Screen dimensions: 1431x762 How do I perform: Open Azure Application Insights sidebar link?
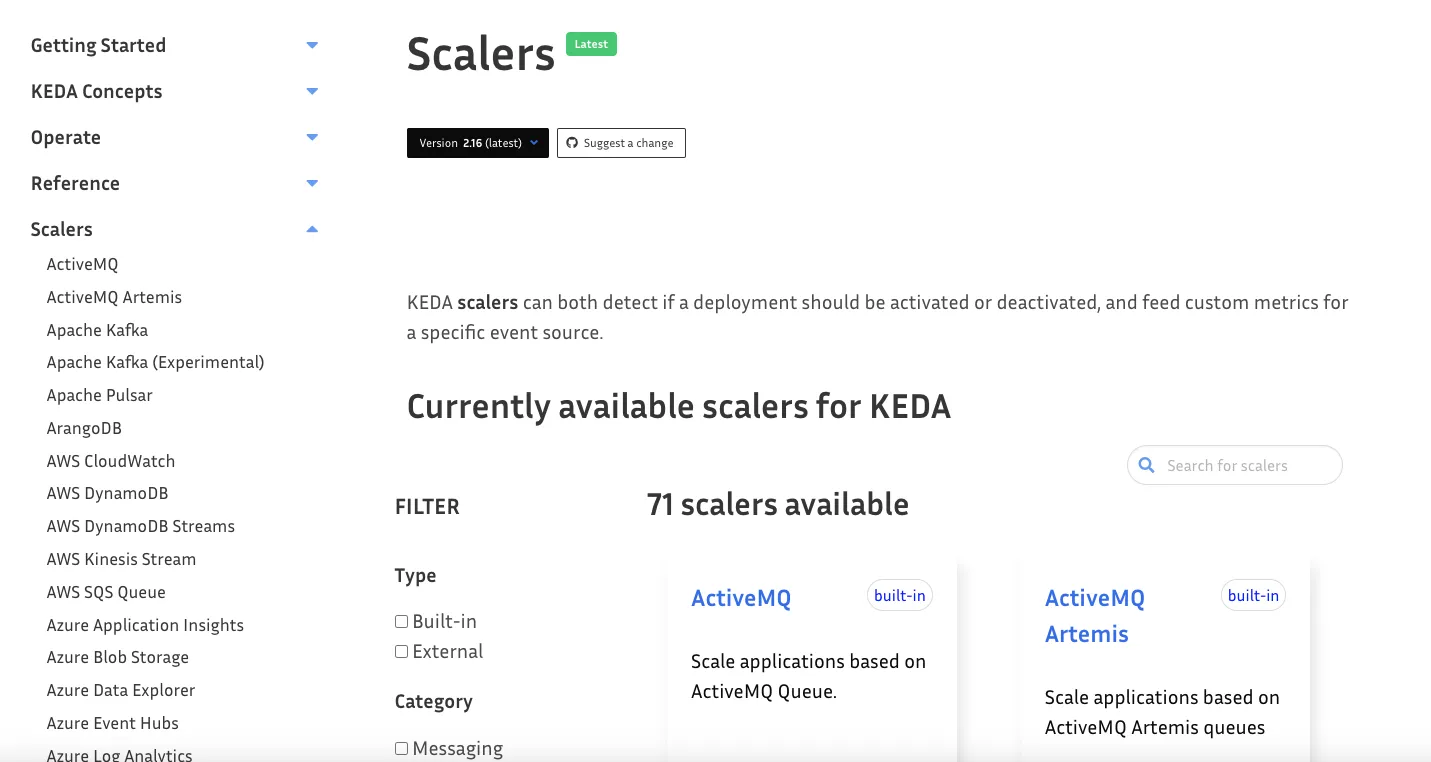(145, 625)
